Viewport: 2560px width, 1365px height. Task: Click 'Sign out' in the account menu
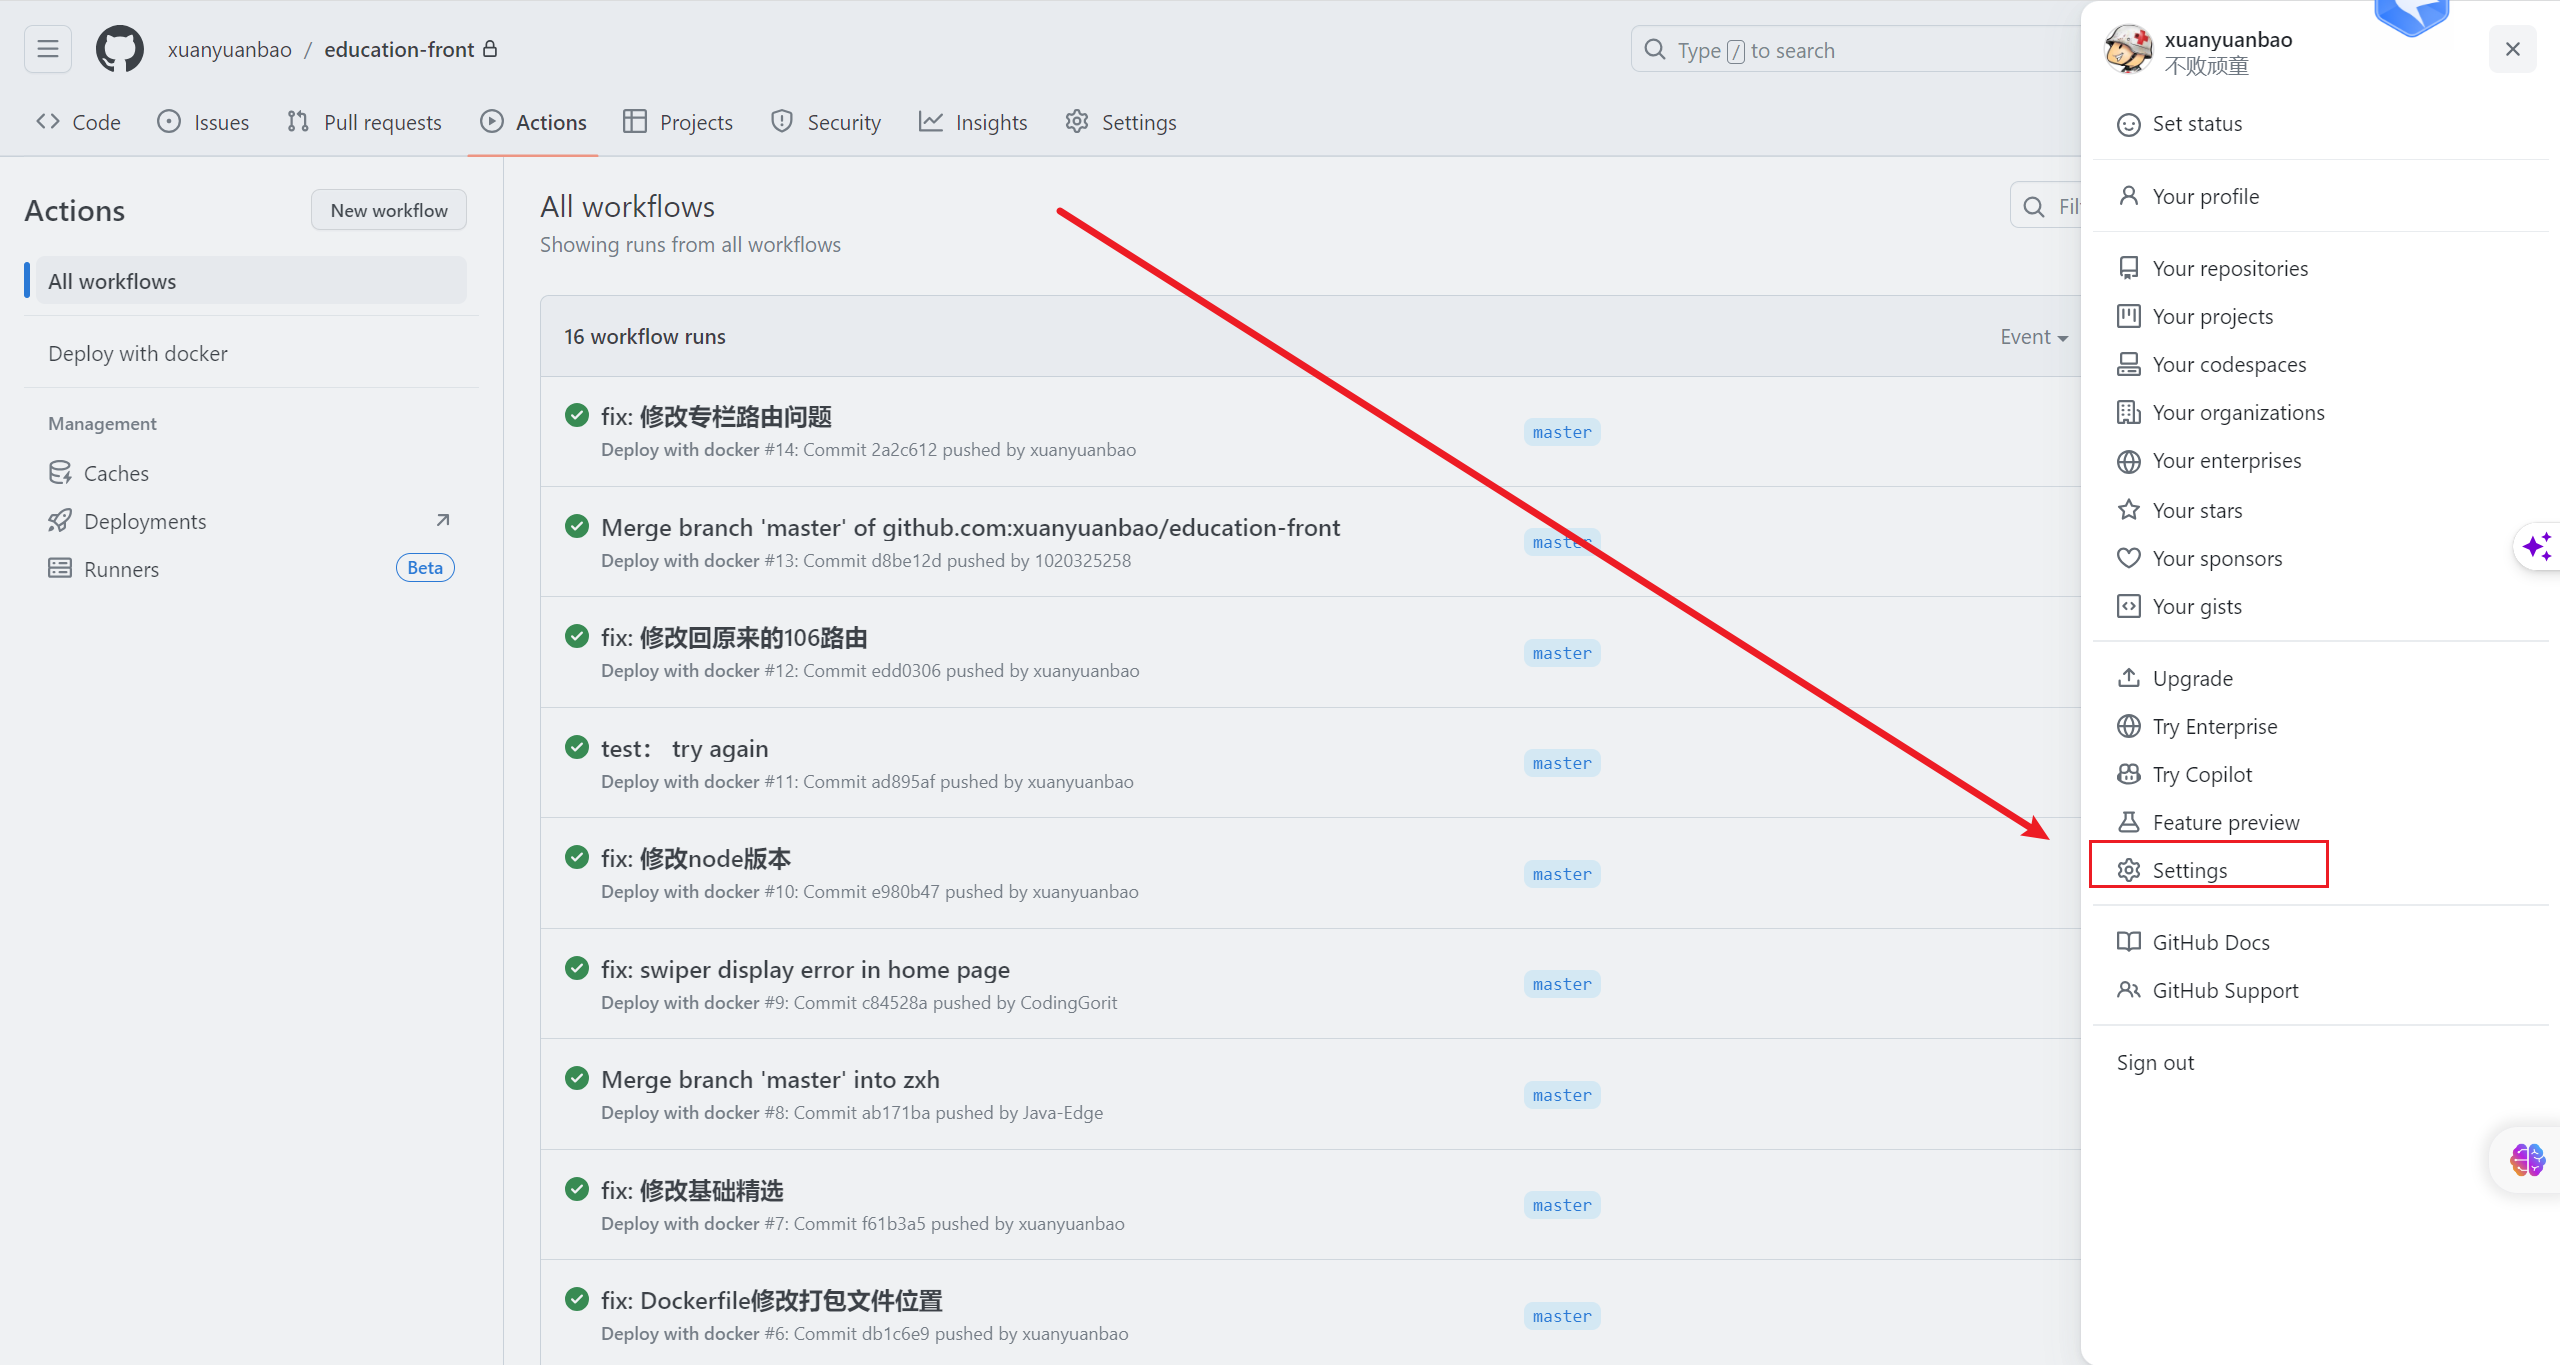click(x=2155, y=1061)
